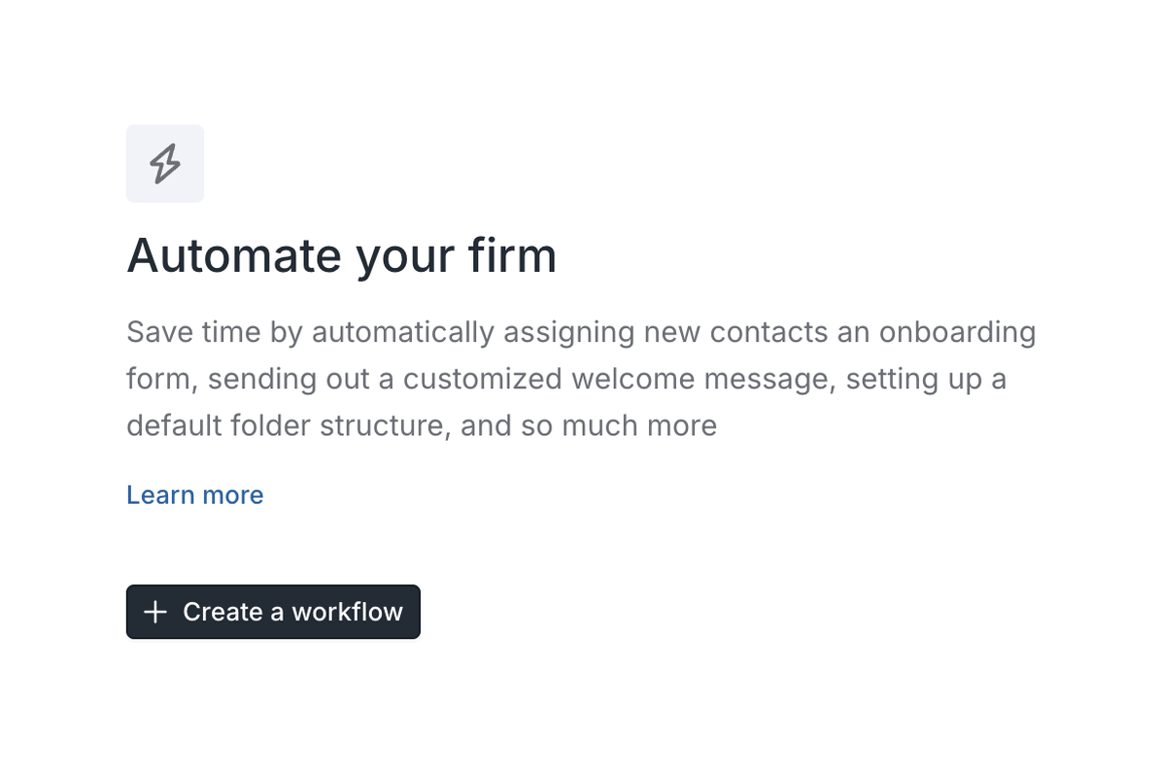The width and height of the screenshot is (1160, 768).
Task: Click the Create a workflow button
Action: click(273, 612)
